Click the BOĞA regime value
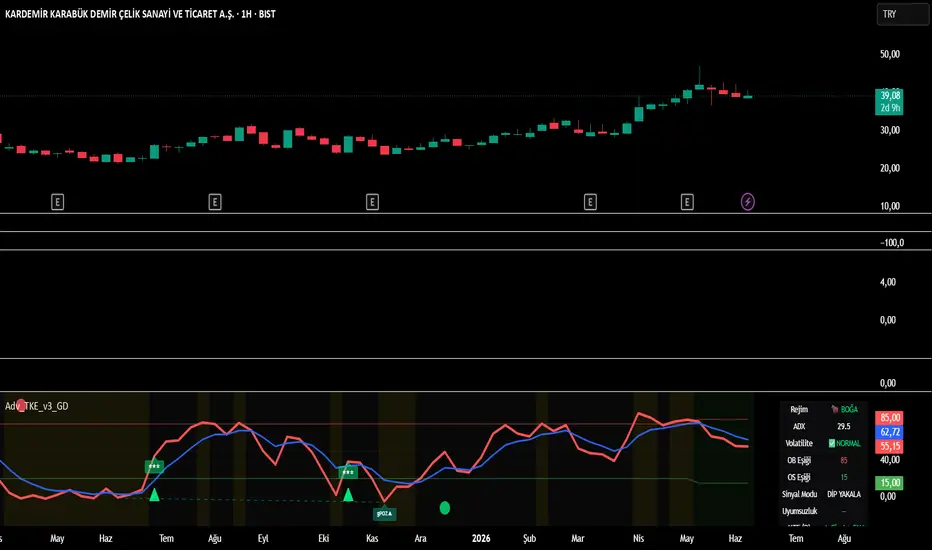 (x=849, y=410)
